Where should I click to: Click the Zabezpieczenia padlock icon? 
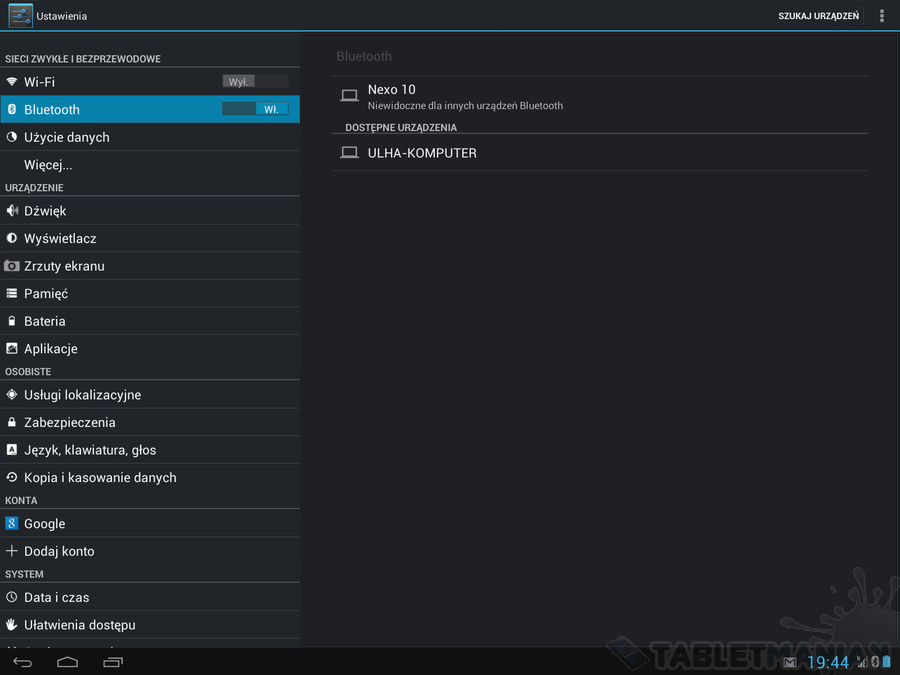pos(11,422)
